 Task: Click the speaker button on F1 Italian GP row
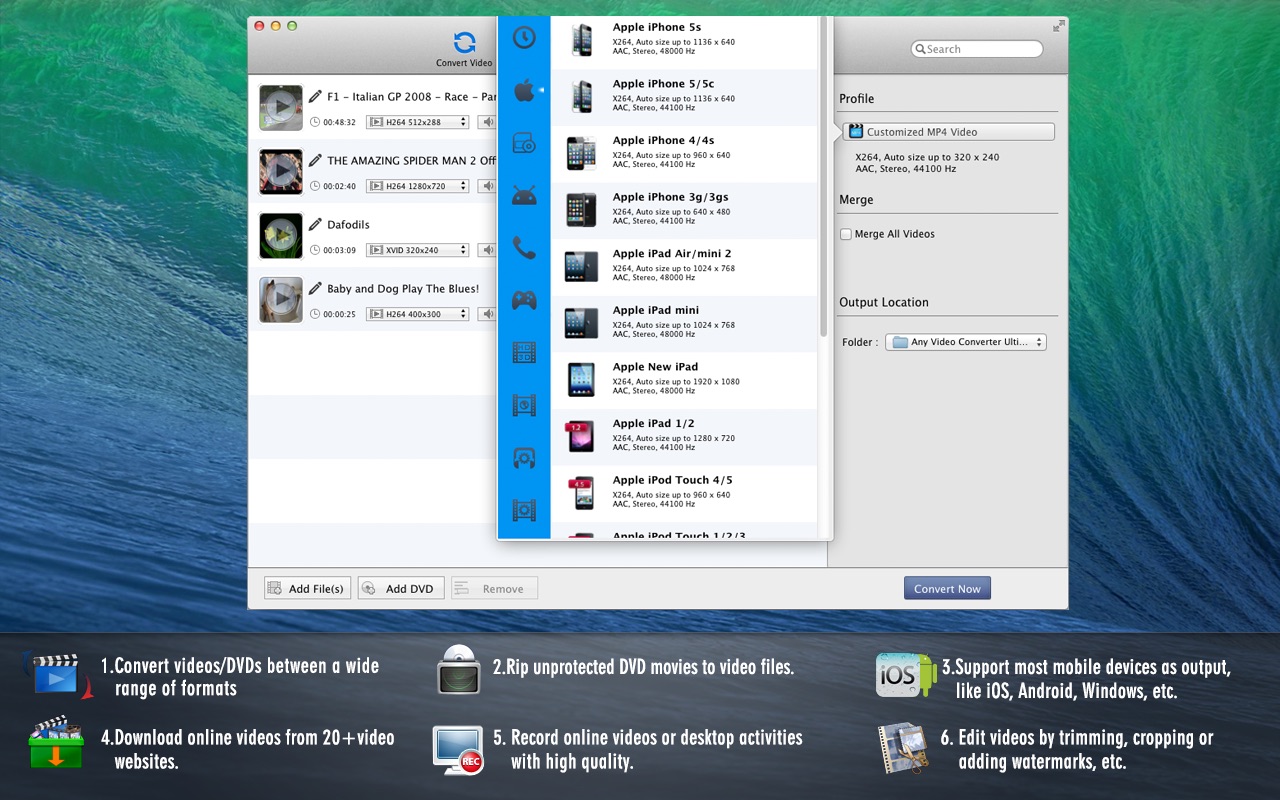487,122
